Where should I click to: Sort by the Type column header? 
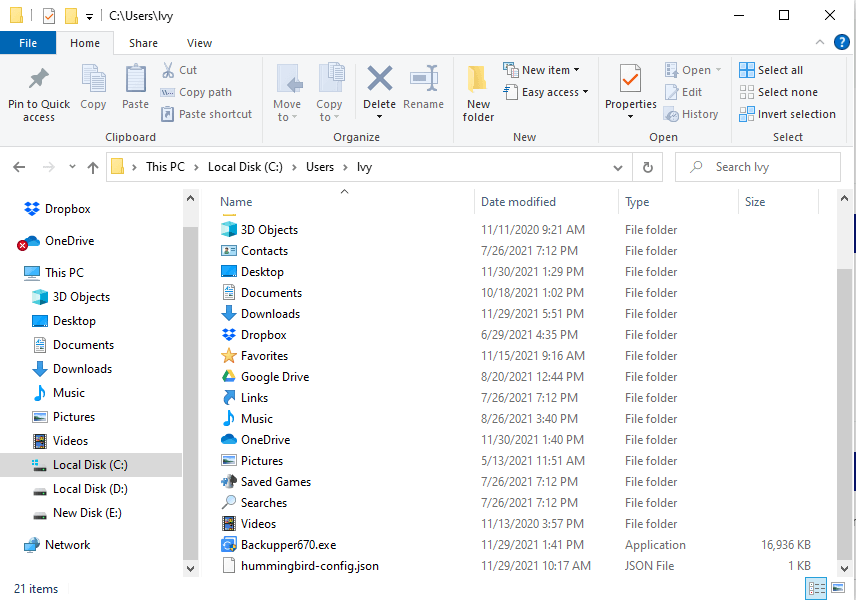click(x=678, y=201)
